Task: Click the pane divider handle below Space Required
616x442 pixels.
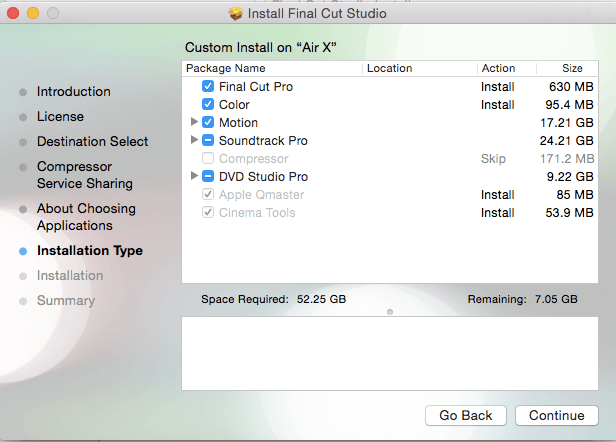Action: (389, 312)
